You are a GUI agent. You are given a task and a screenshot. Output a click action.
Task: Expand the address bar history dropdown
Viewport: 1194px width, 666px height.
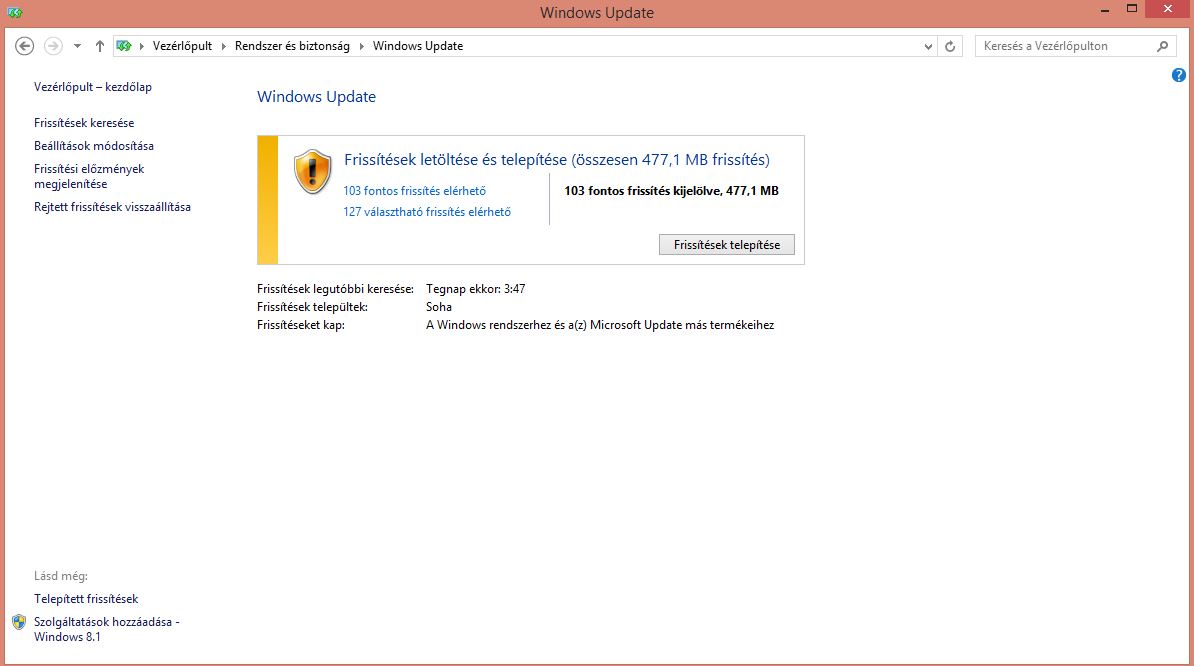[928, 46]
